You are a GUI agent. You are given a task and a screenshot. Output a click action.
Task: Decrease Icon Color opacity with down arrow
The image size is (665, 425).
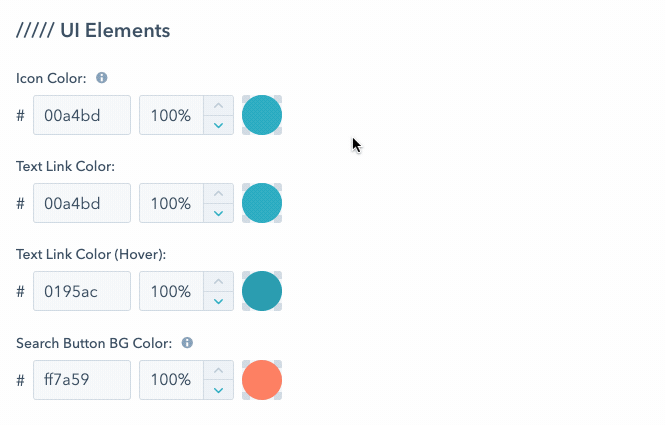coord(218,125)
